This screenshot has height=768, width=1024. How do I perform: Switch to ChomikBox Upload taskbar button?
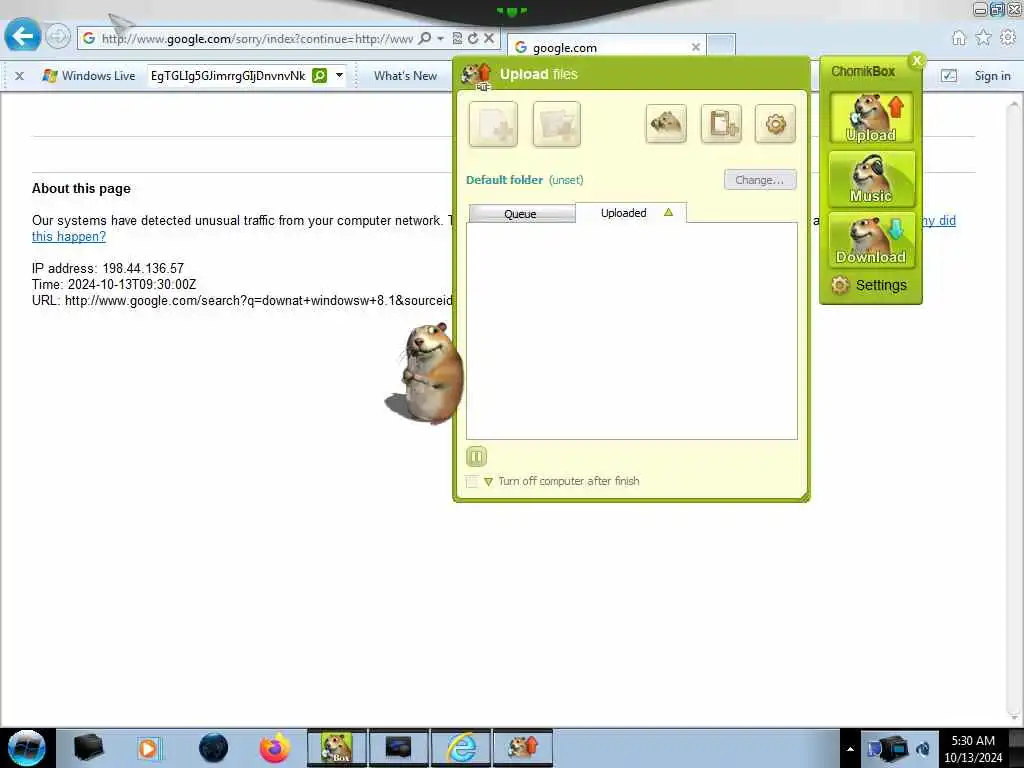point(523,748)
